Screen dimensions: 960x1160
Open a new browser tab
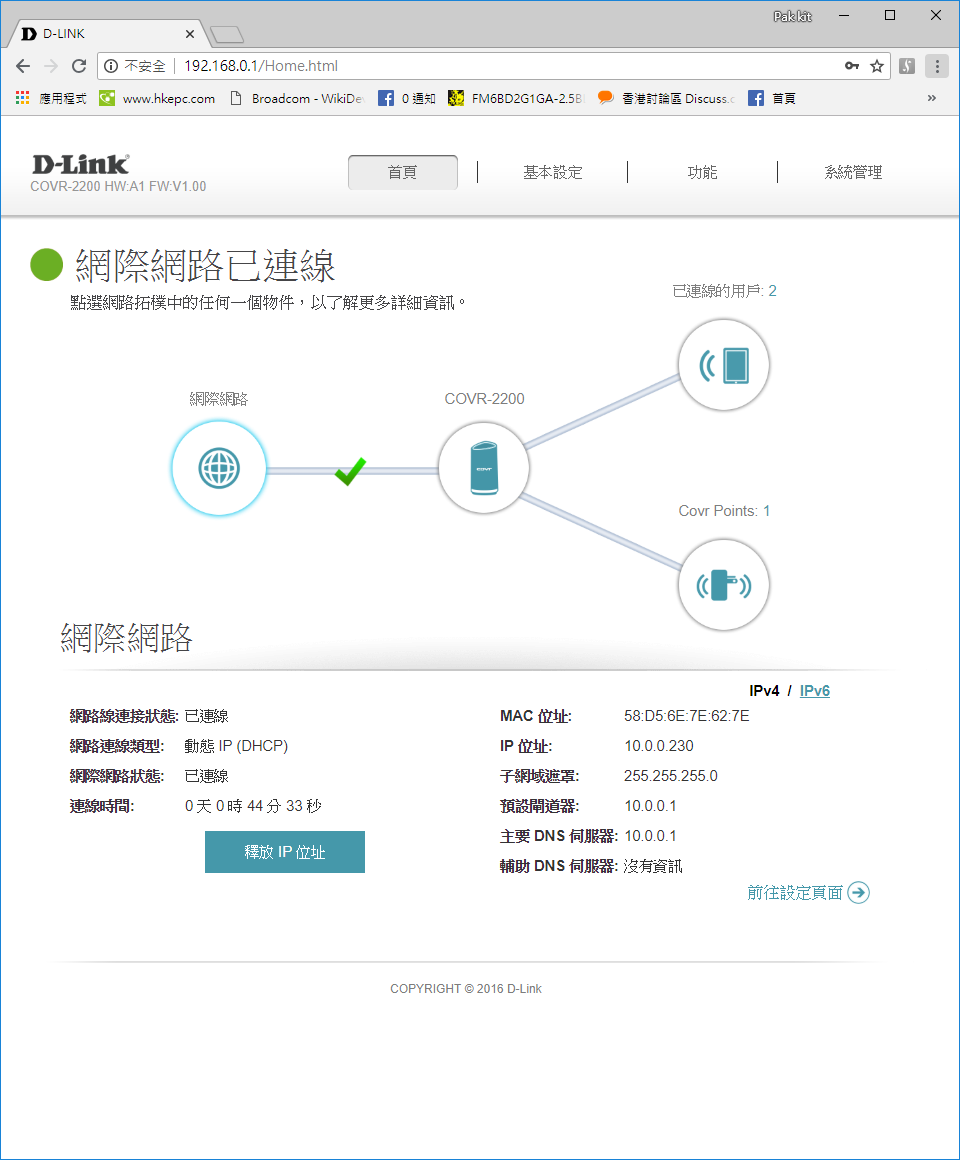click(226, 34)
